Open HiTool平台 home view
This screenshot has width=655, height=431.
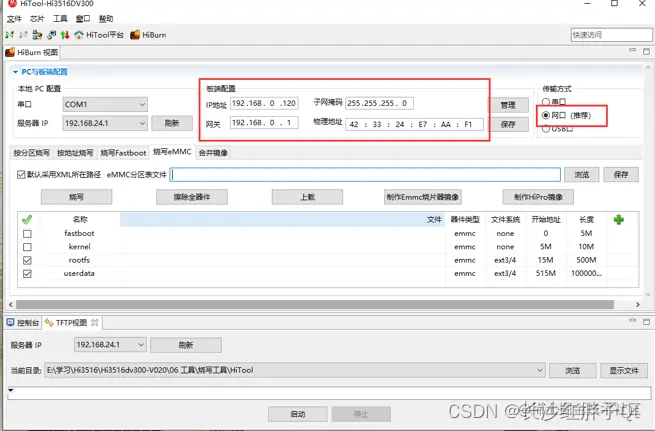pyautogui.click(x=99, y=35)
